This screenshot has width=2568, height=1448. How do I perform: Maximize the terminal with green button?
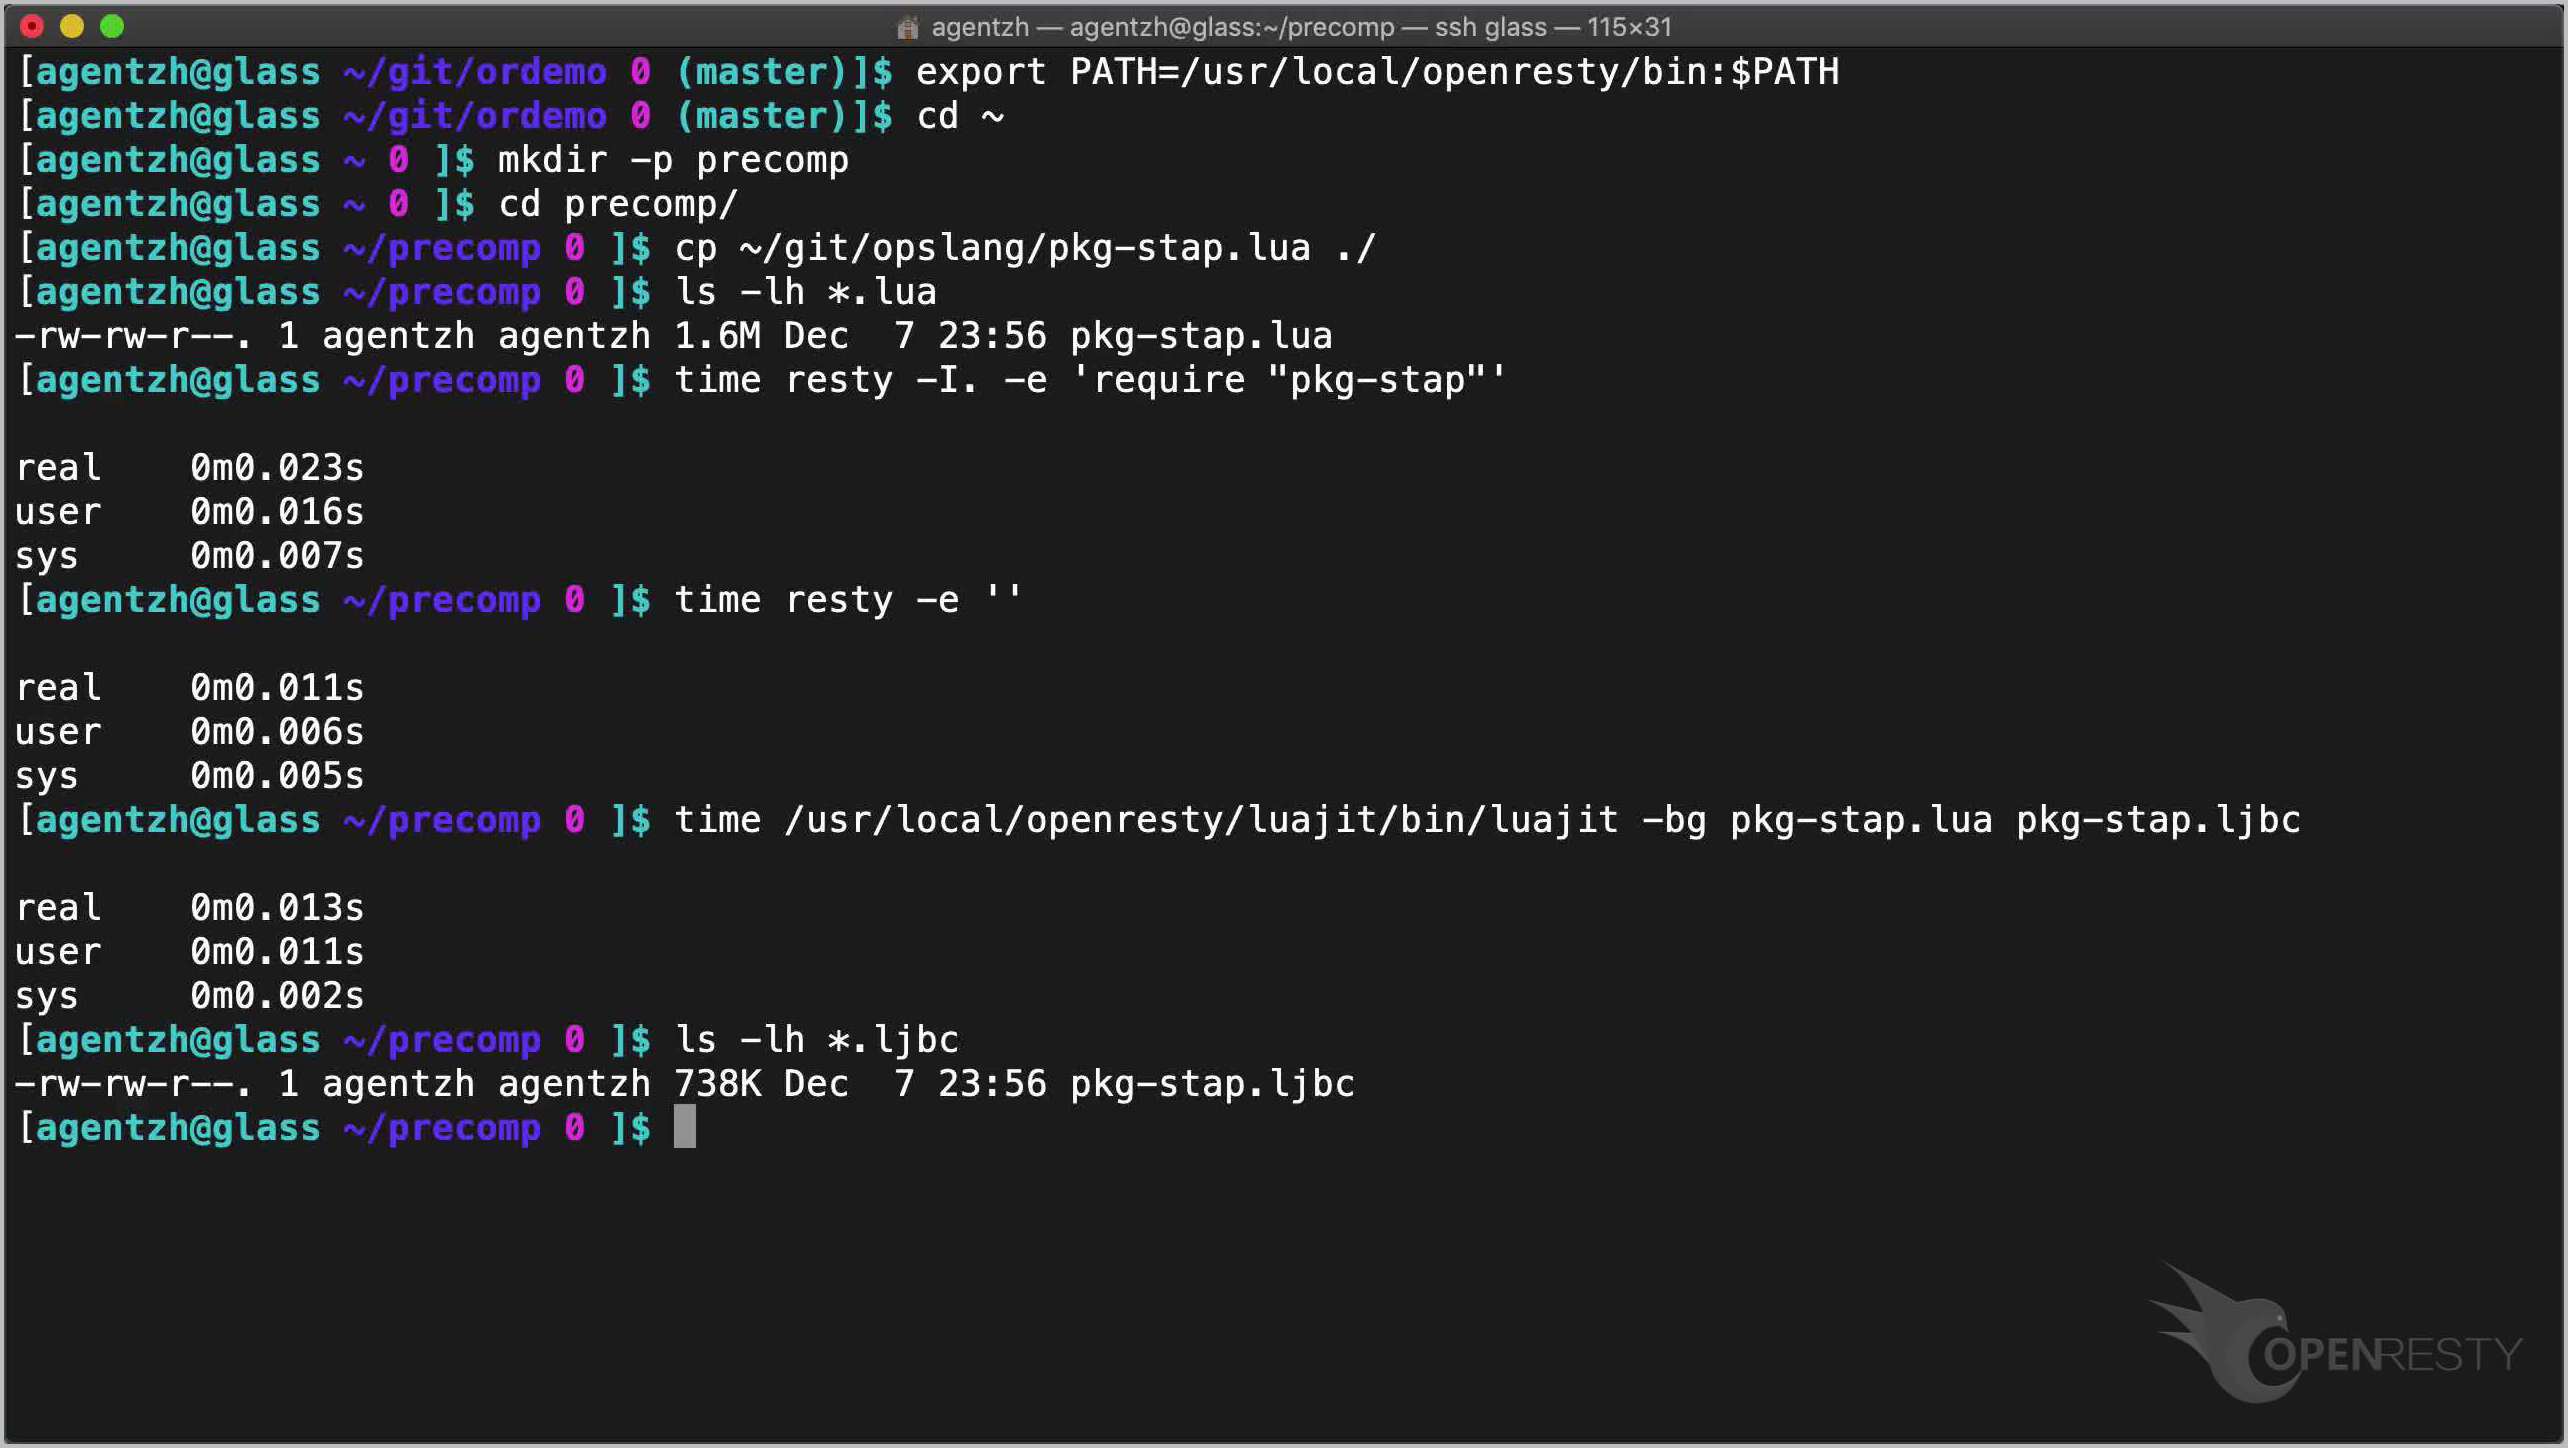pyautogui.click(x=112, y=26)
